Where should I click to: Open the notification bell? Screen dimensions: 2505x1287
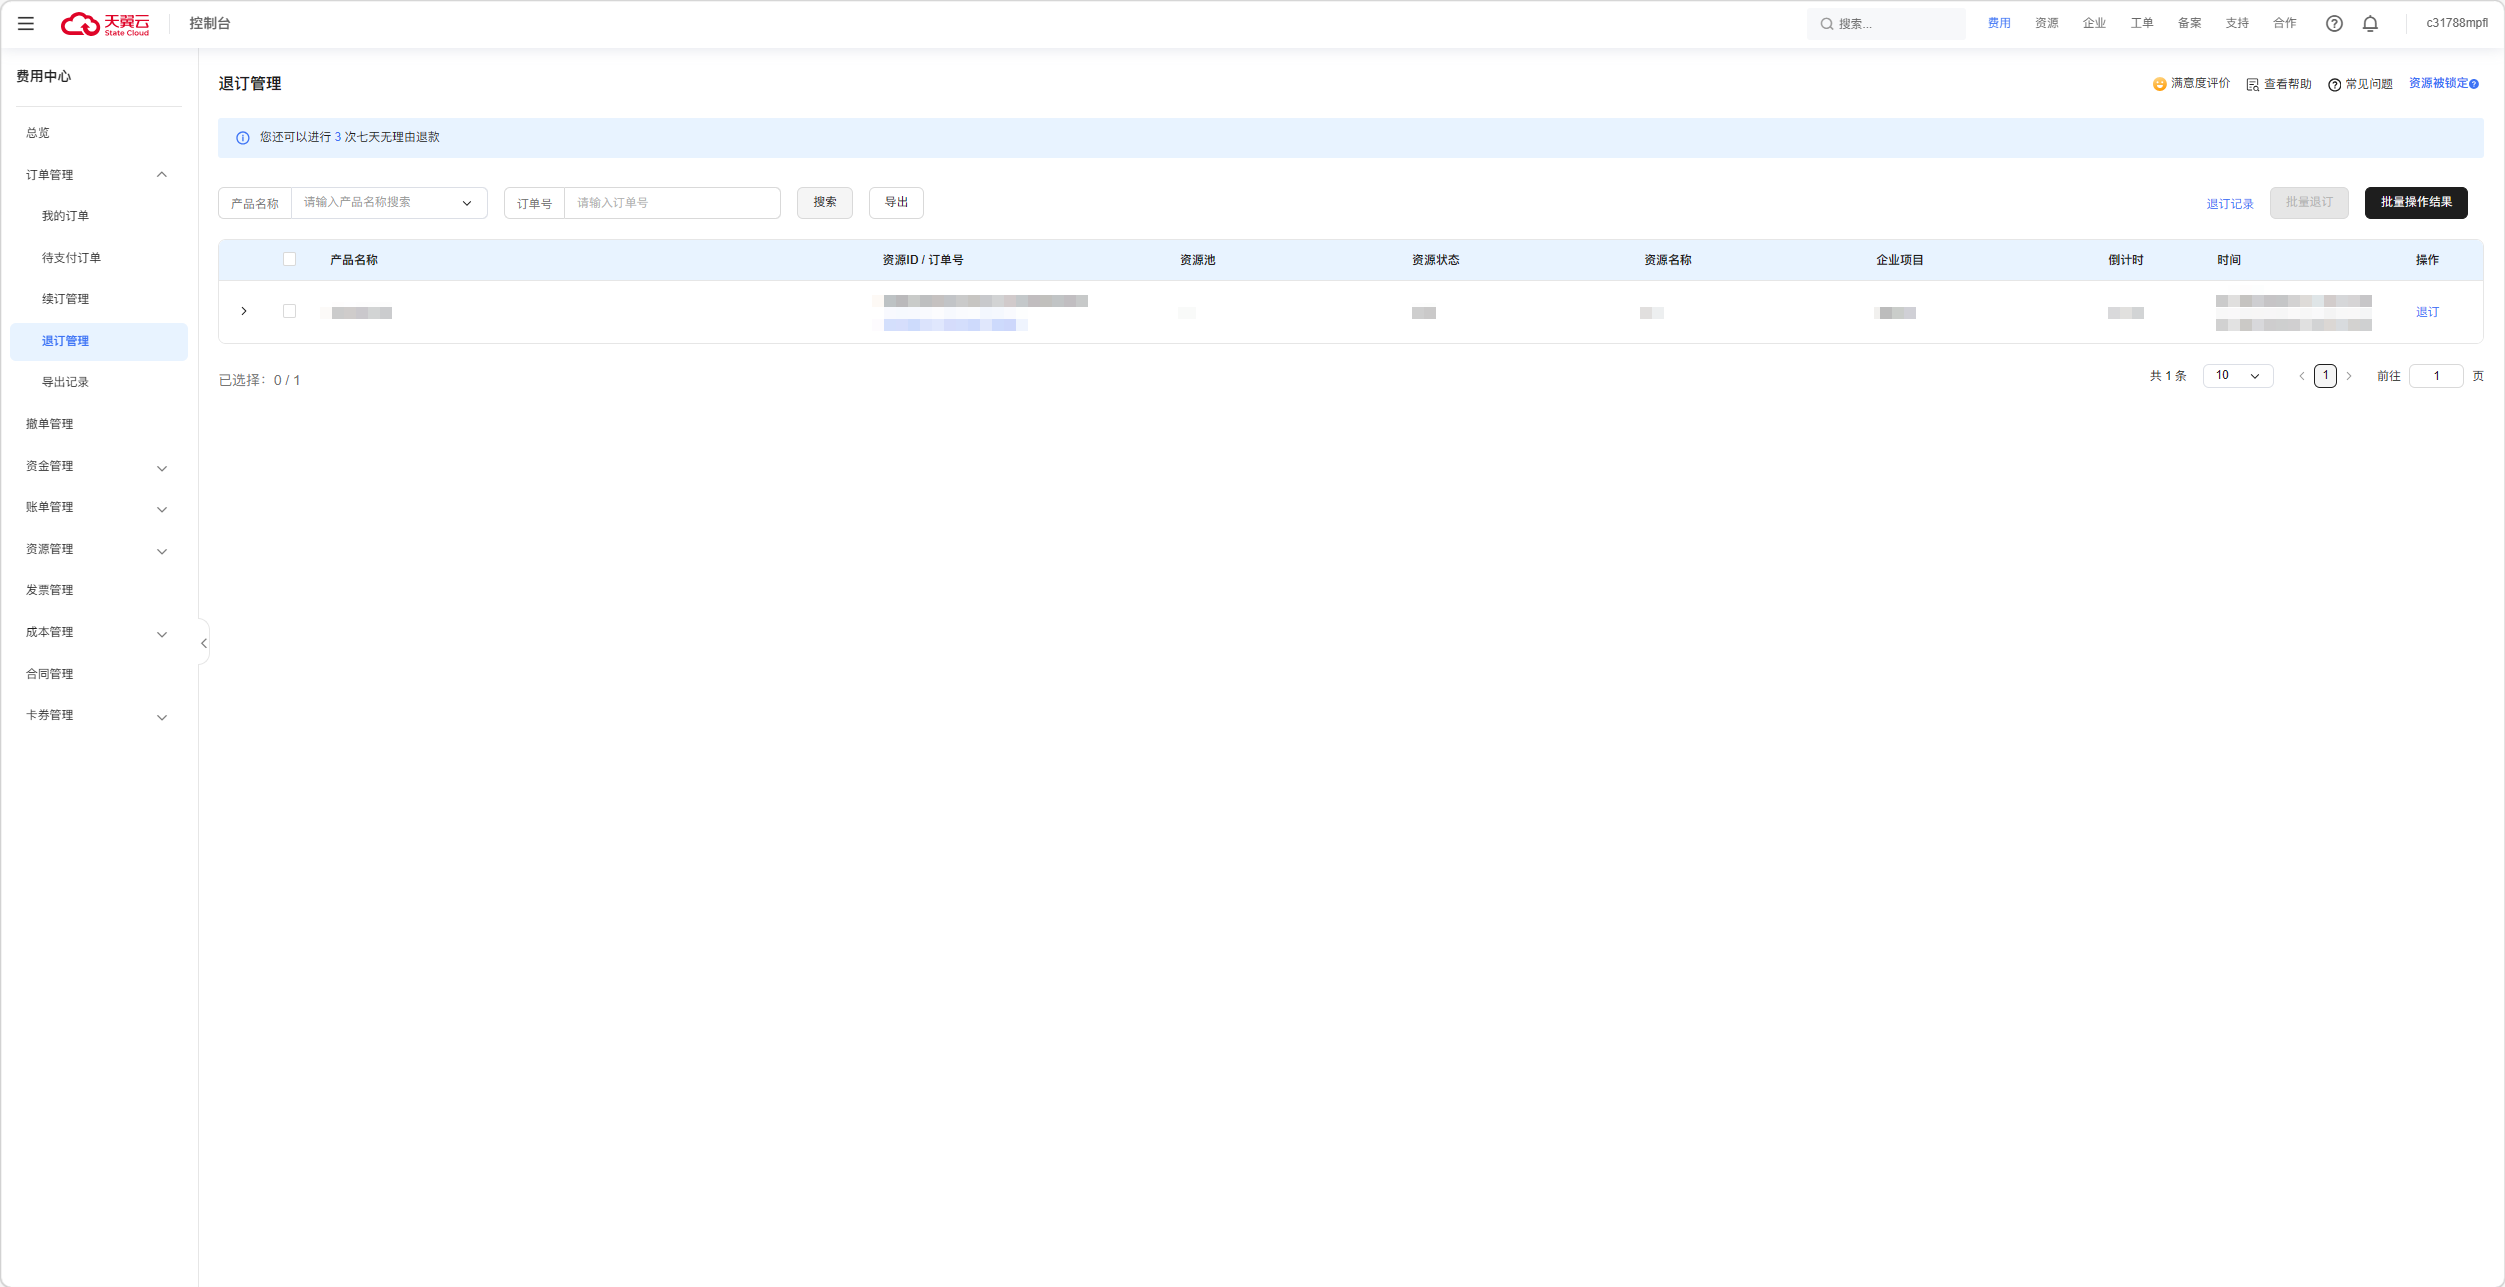(x=2370, y=24)
